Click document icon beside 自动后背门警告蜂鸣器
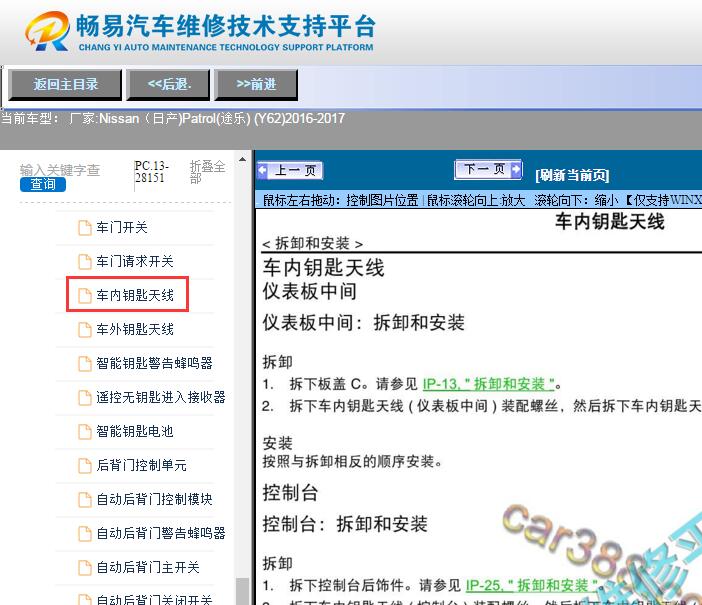This screenshot has height=605, width=702. click(x=85, y=534)
